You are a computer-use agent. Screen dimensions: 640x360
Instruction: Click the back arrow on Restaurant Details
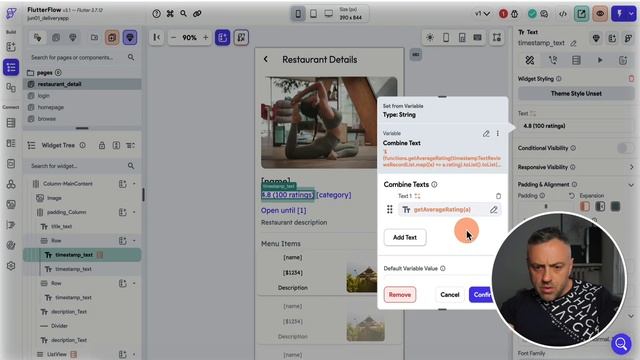[266, 60]
